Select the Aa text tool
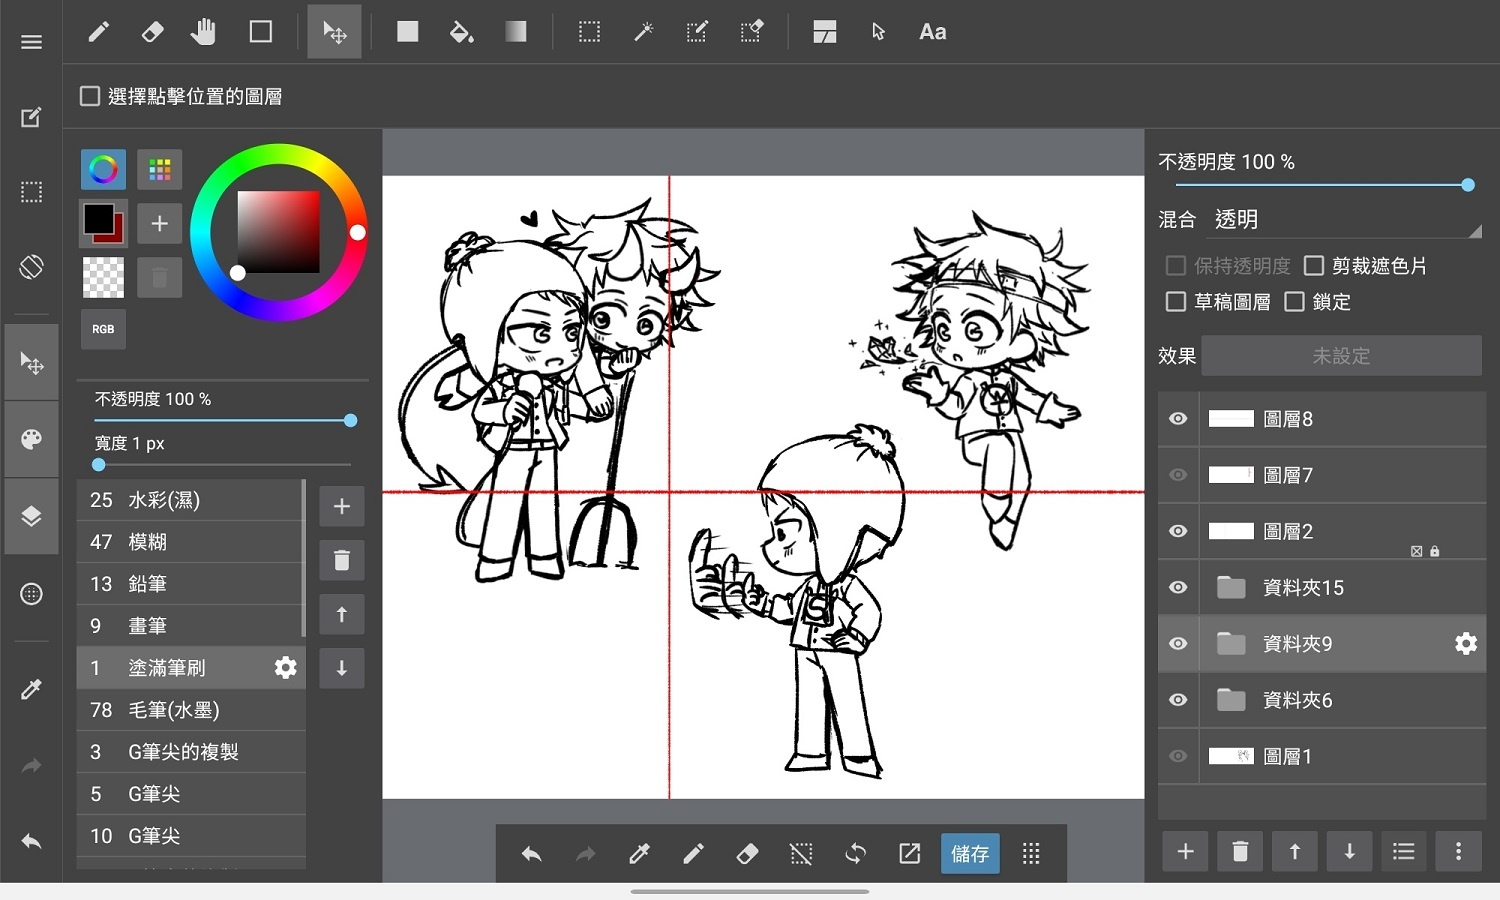Screen dimensions: 1500x900 (932, 32)
